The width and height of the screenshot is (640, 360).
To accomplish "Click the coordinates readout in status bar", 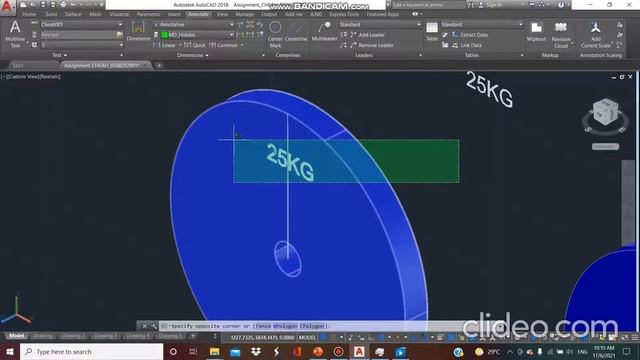I will (x=262, y=338).
